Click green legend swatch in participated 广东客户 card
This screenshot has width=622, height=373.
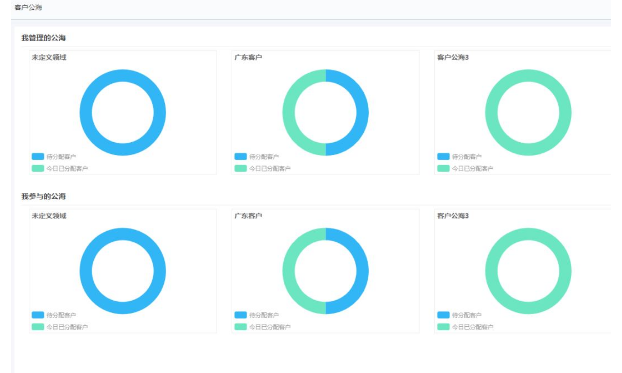coord(241,327)
